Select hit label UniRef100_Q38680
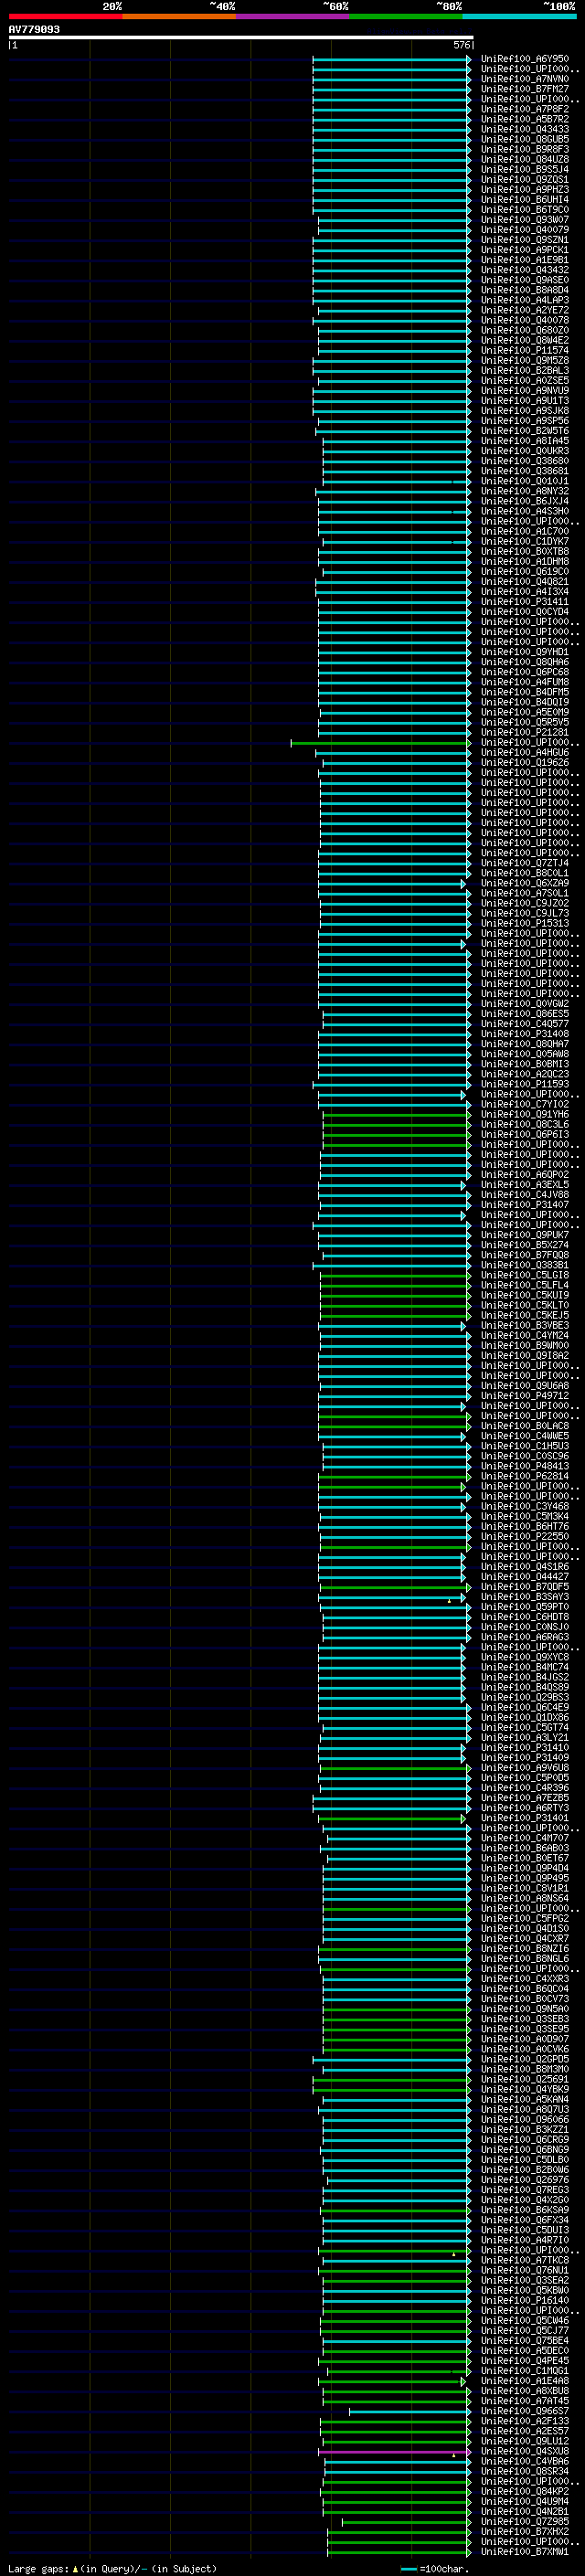The image size is (585, 2576). pyautogui.click(x=525, y=461)
